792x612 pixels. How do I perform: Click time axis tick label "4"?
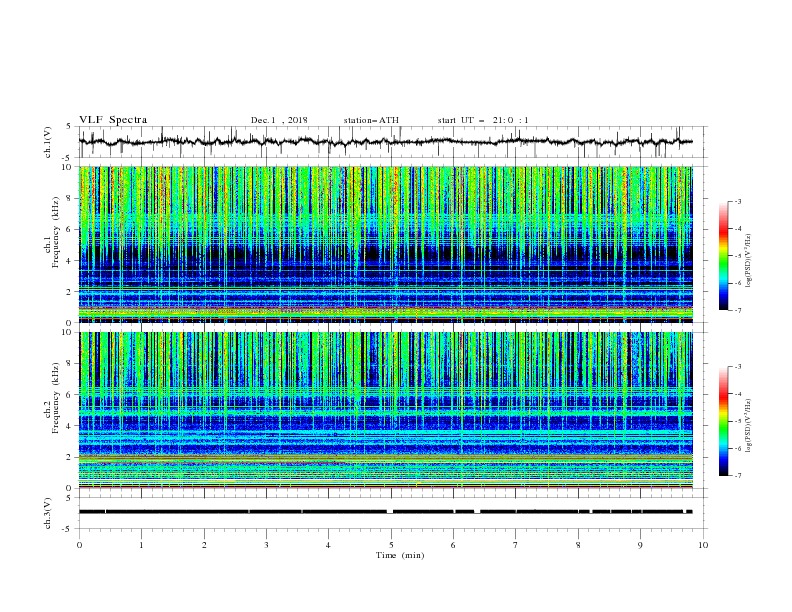point(328,545)
